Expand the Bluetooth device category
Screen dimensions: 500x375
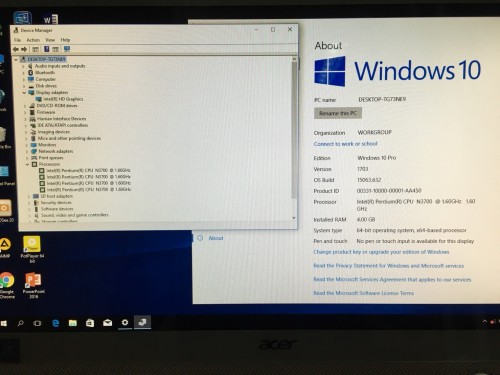(x=23, y=73)
